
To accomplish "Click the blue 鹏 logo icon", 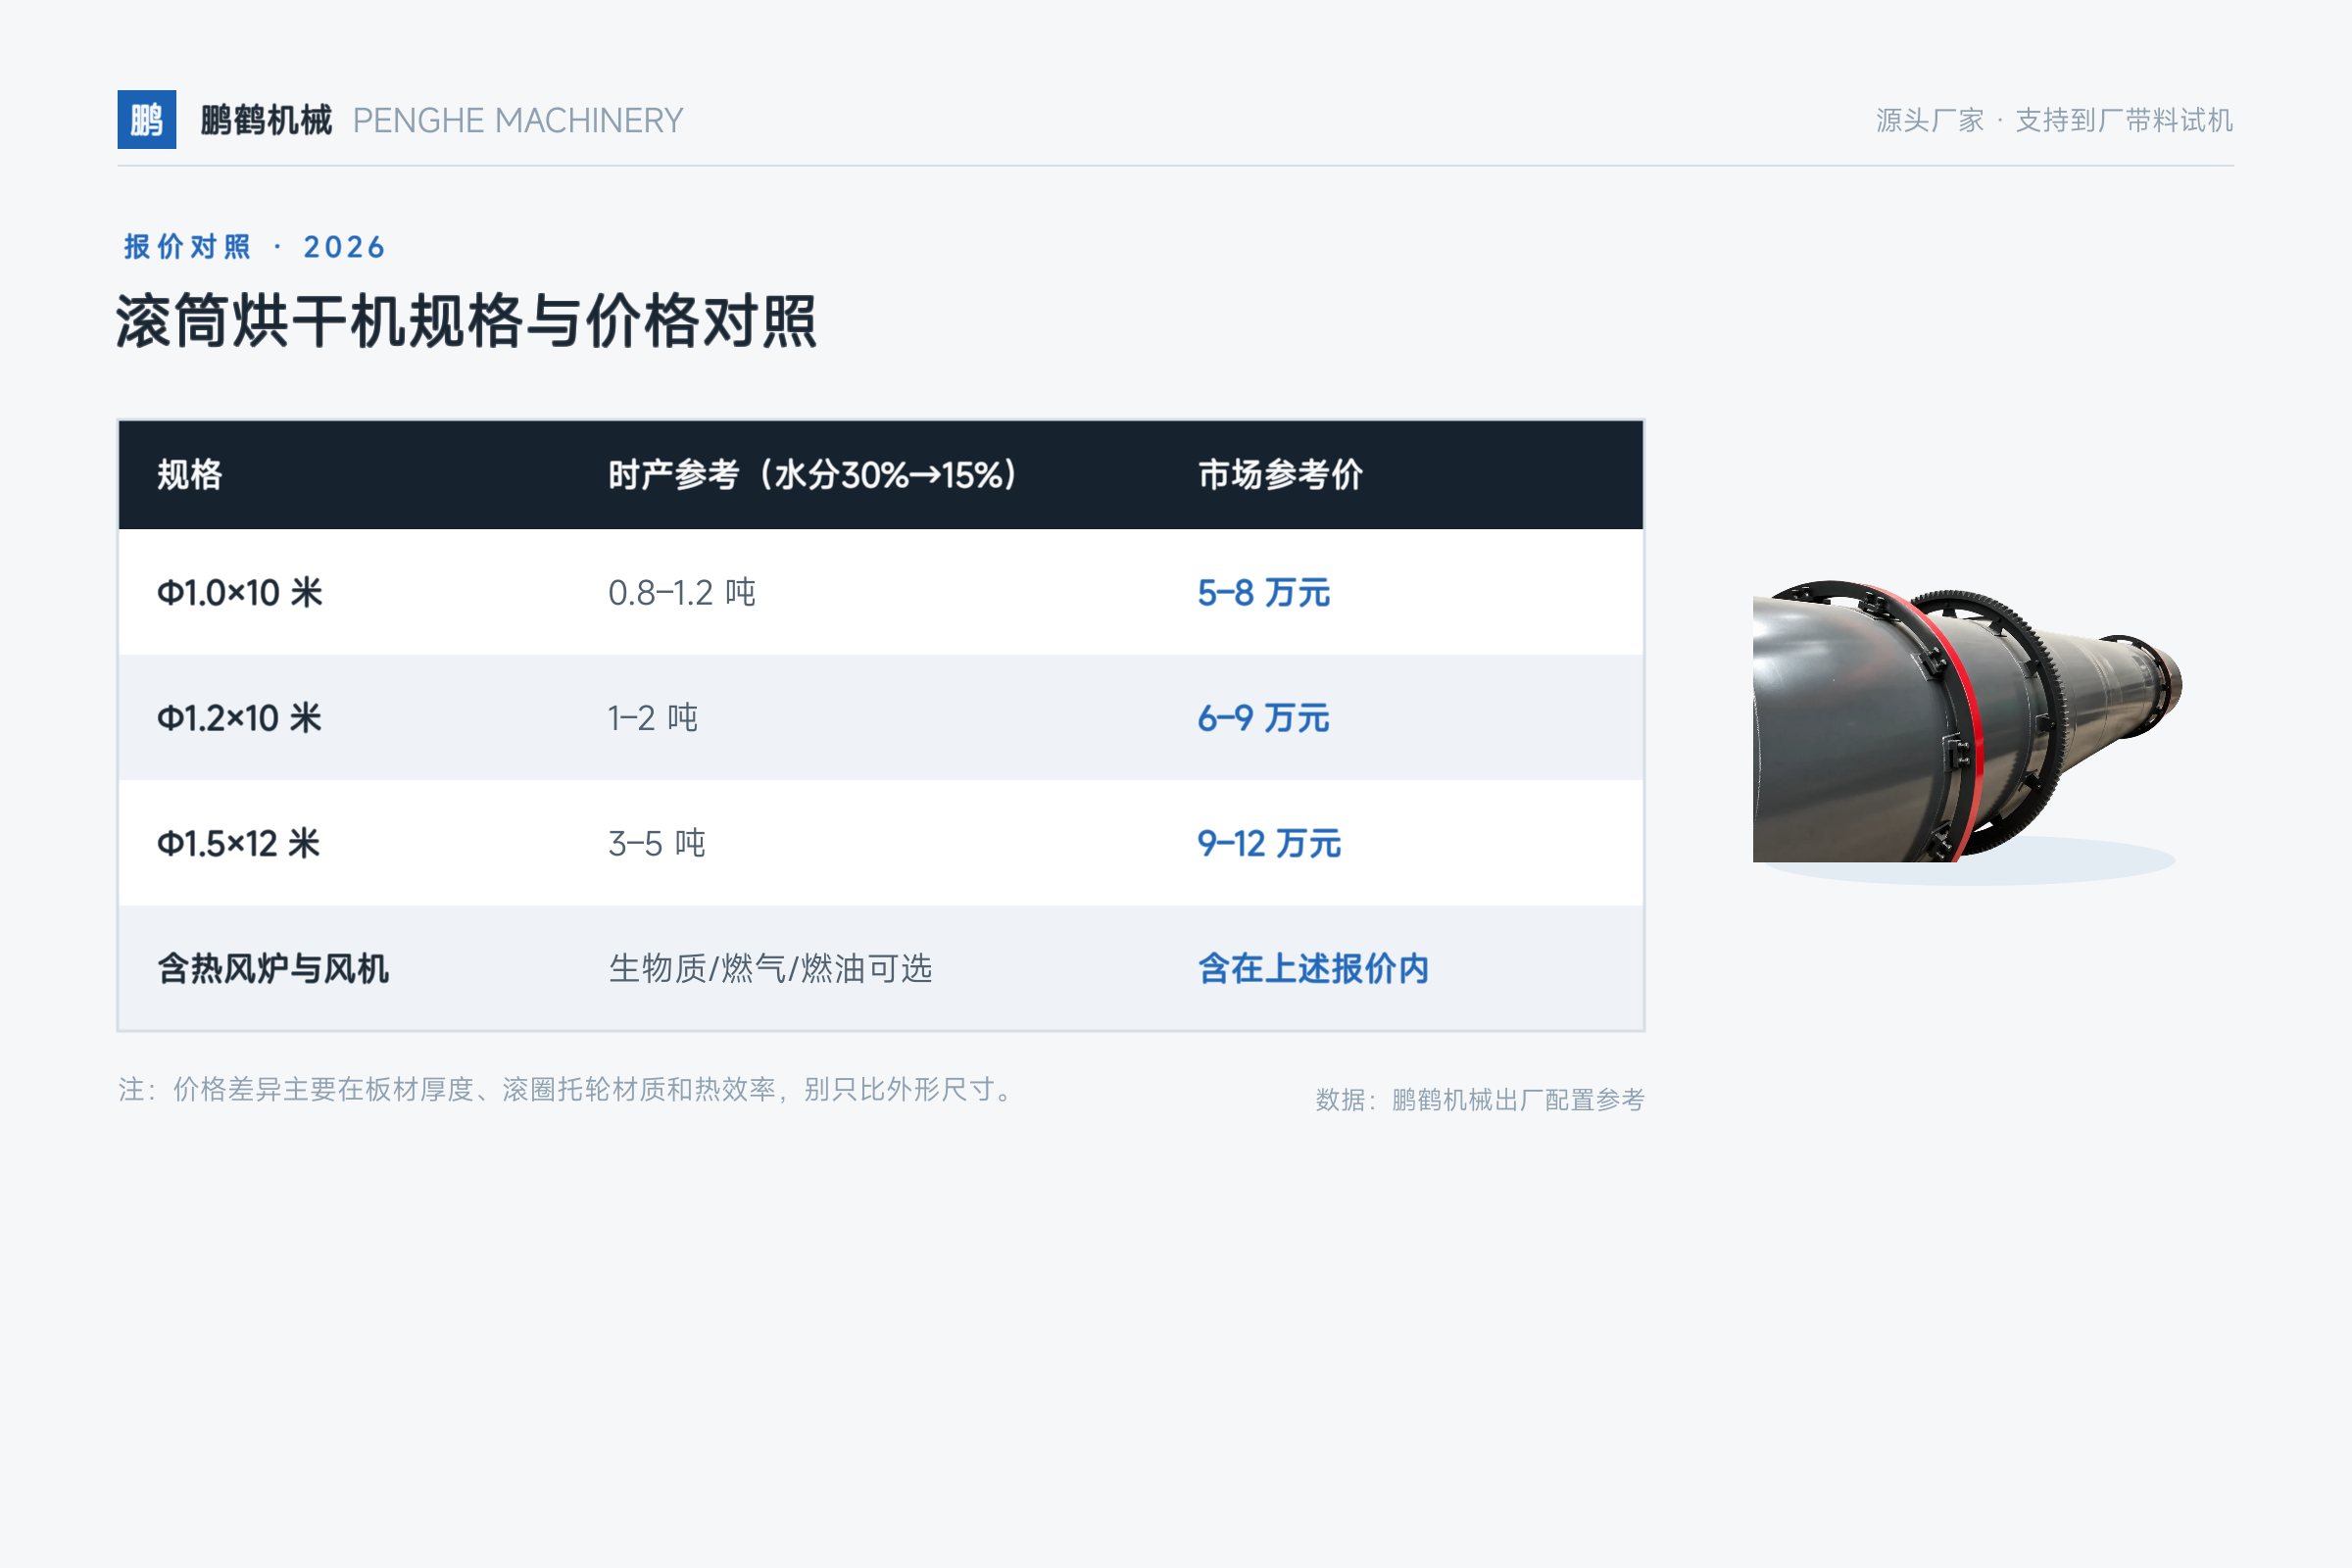I will pos(147,120).
